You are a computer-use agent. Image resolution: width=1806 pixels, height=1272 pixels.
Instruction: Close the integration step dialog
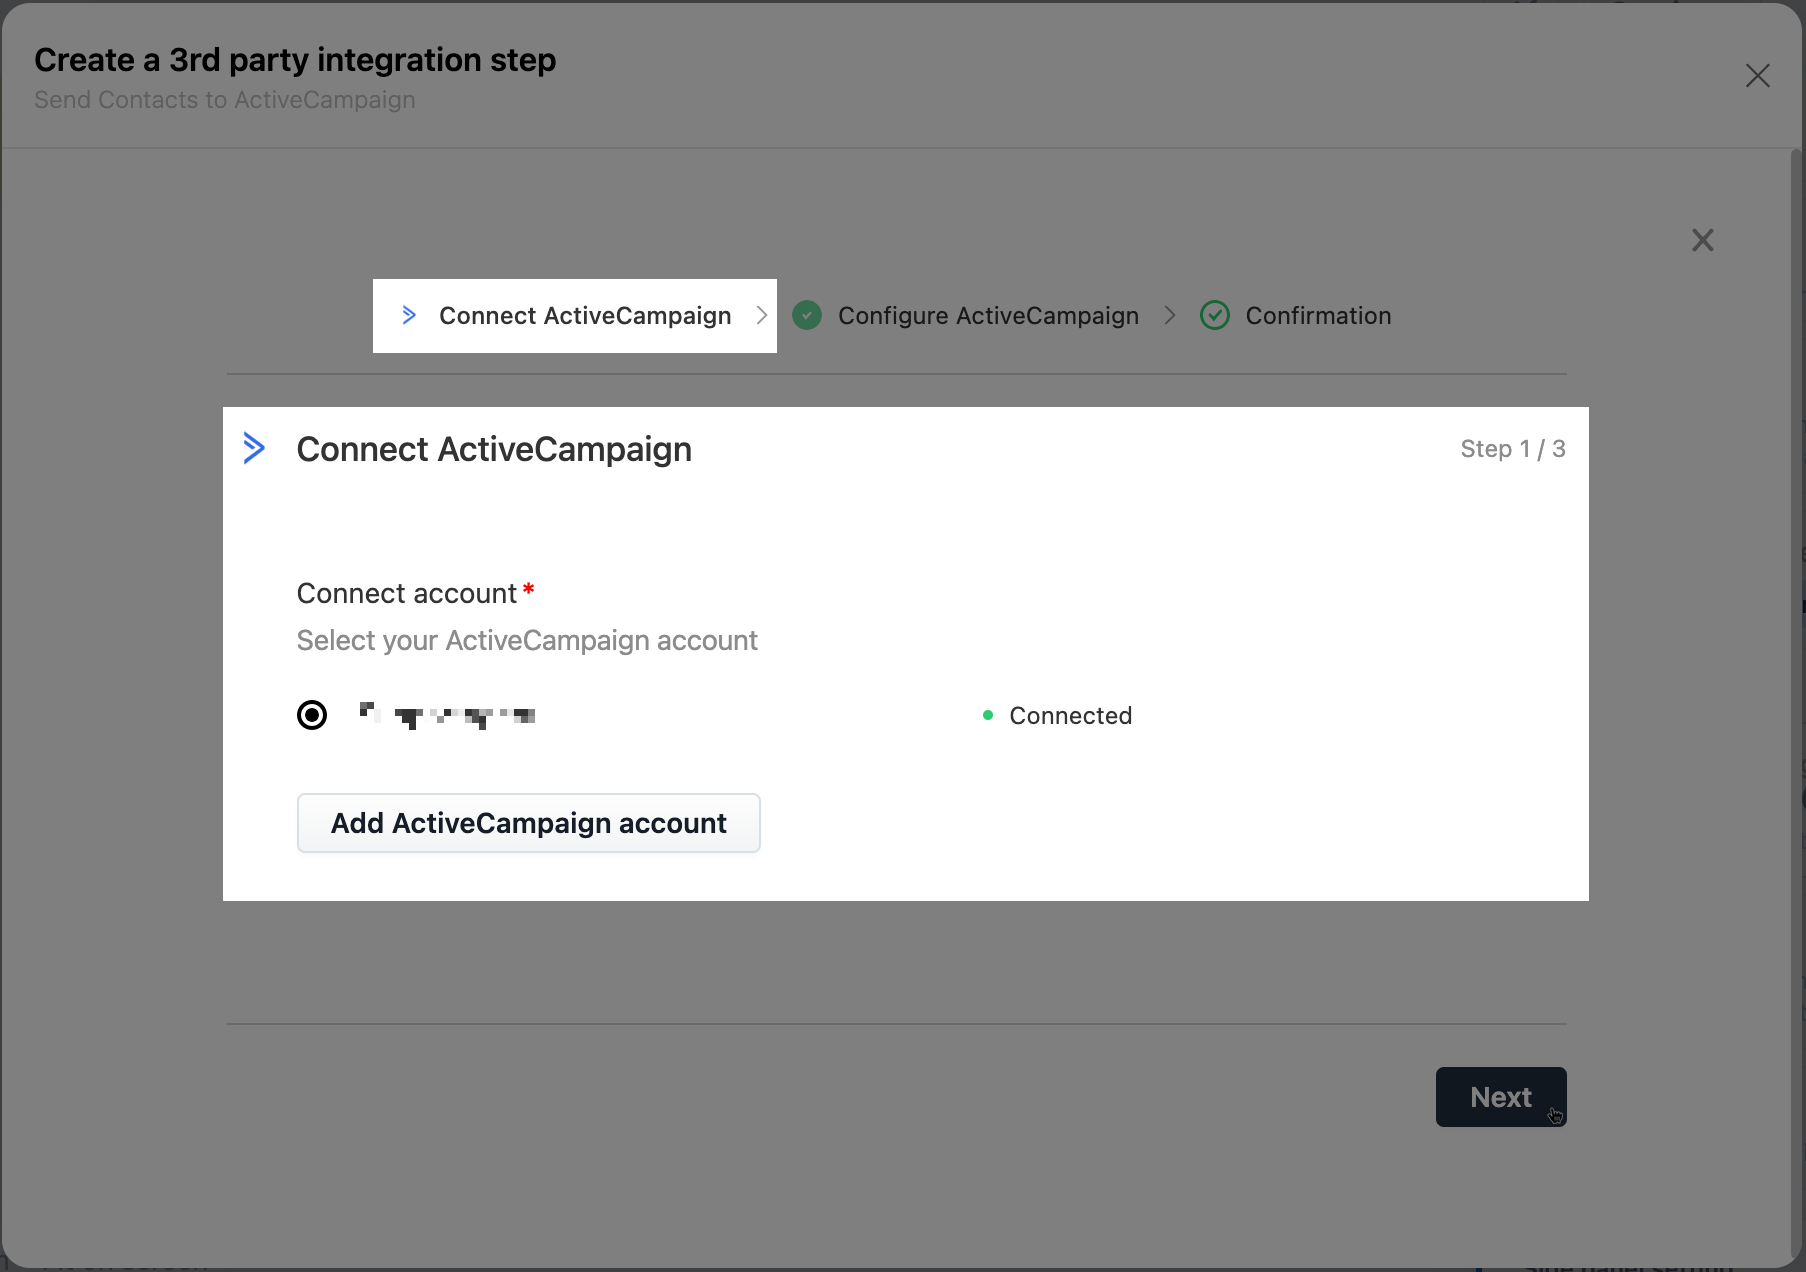[x=1758, y=76]
